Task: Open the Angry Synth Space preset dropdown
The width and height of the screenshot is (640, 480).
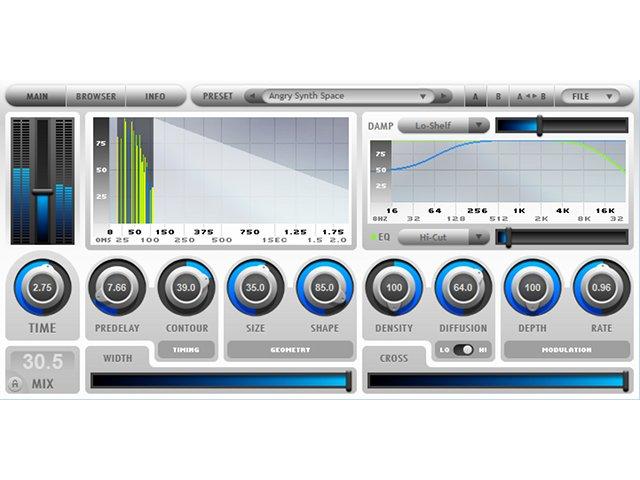Action: point(347,97)
